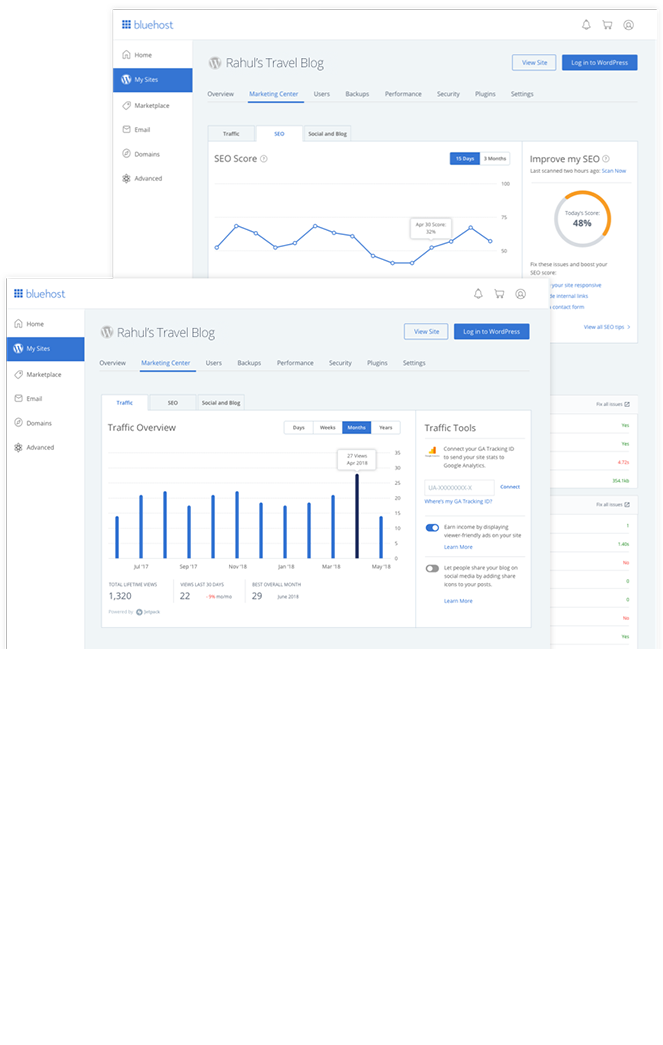Click the help icon next to SEO Score
Image resolution: width=663 pixels, height=1045 pixels.
point(264,159)
